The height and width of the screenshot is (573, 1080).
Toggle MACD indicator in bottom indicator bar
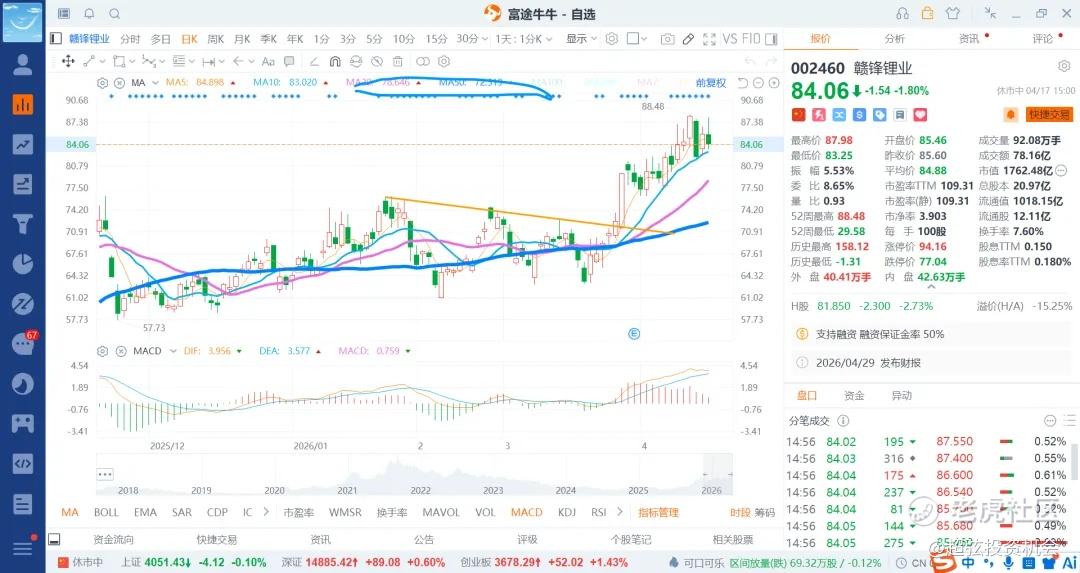pos(526,512)
